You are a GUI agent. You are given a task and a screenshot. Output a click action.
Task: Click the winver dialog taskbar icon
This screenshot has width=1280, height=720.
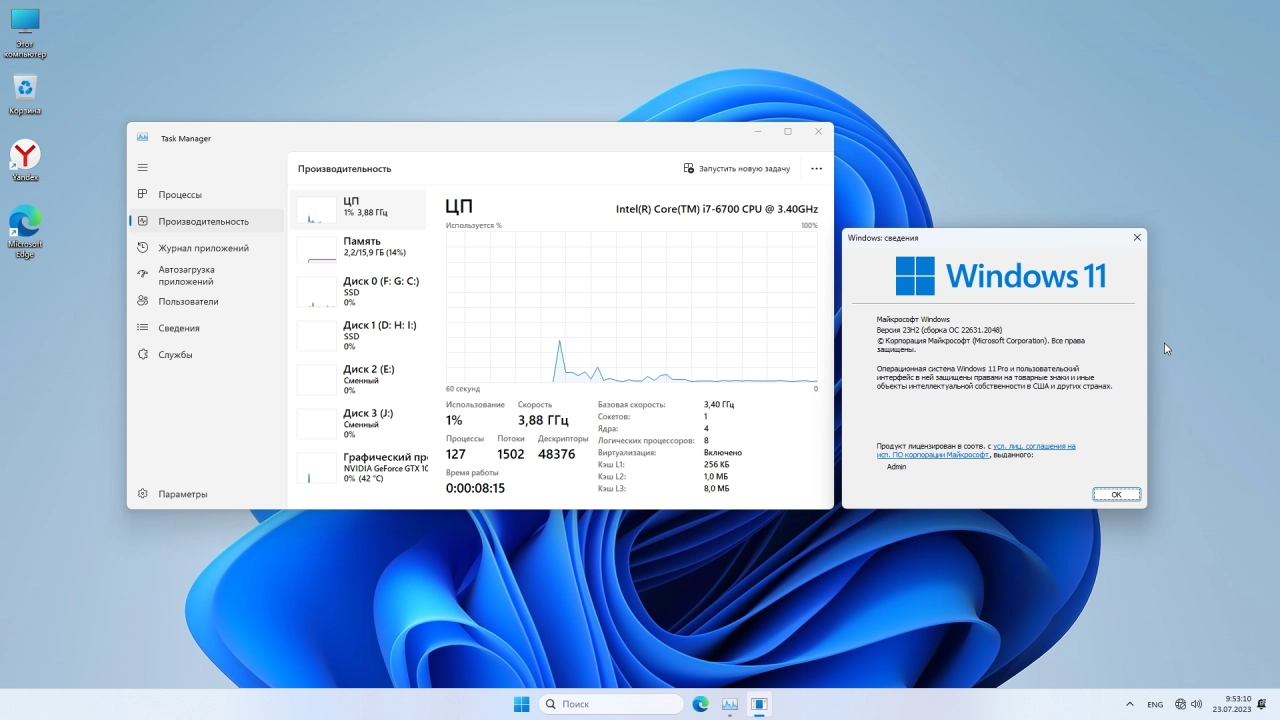[759, 704]
